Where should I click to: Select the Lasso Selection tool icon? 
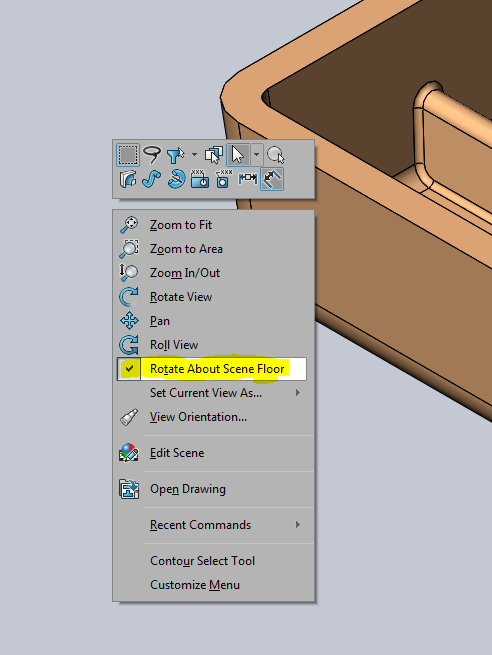152,155
